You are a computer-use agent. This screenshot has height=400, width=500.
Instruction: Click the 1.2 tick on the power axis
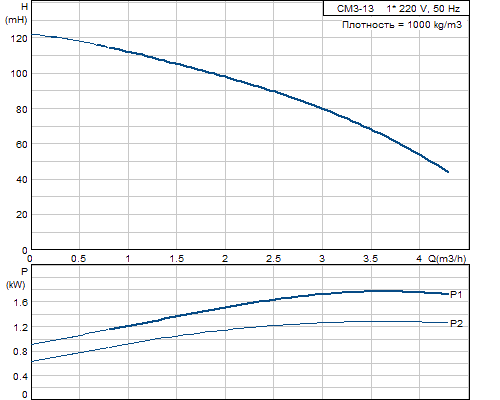(21, 327)
